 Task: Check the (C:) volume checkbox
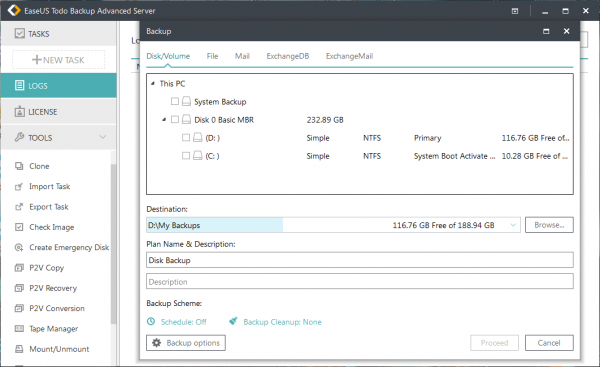[x=186, y=155]
